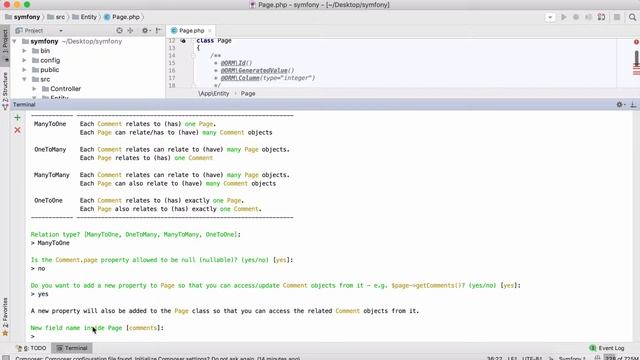640x360 pixels.
Task: Open the run configuration dropdown
Action: pos(550,17)
